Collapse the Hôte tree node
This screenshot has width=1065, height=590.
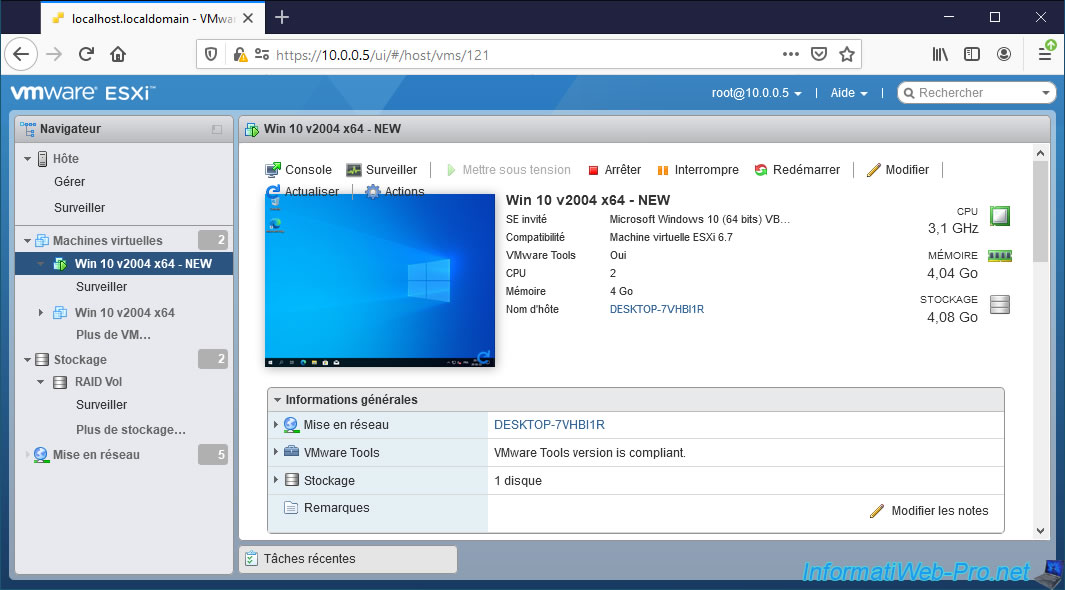pyautogui.click(x=28, y=159)
